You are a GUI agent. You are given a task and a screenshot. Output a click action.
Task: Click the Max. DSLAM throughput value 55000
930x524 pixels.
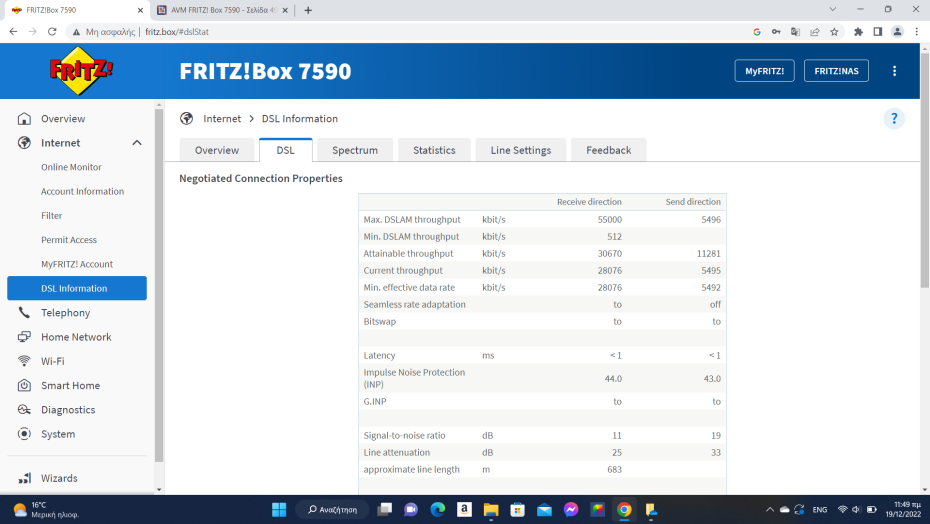610,220
